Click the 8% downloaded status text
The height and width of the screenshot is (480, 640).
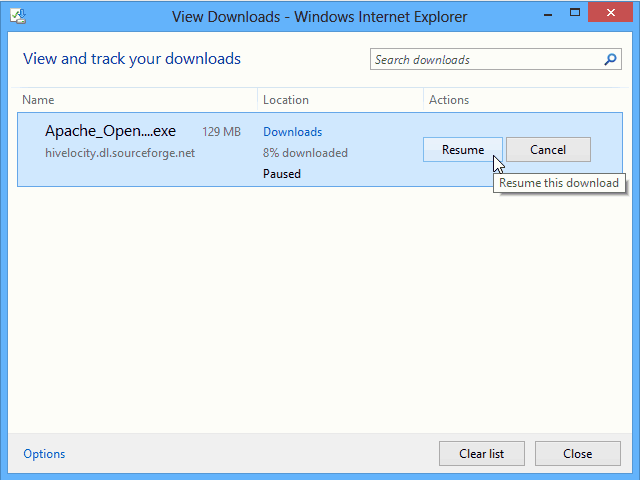click(x=305, y=153)
